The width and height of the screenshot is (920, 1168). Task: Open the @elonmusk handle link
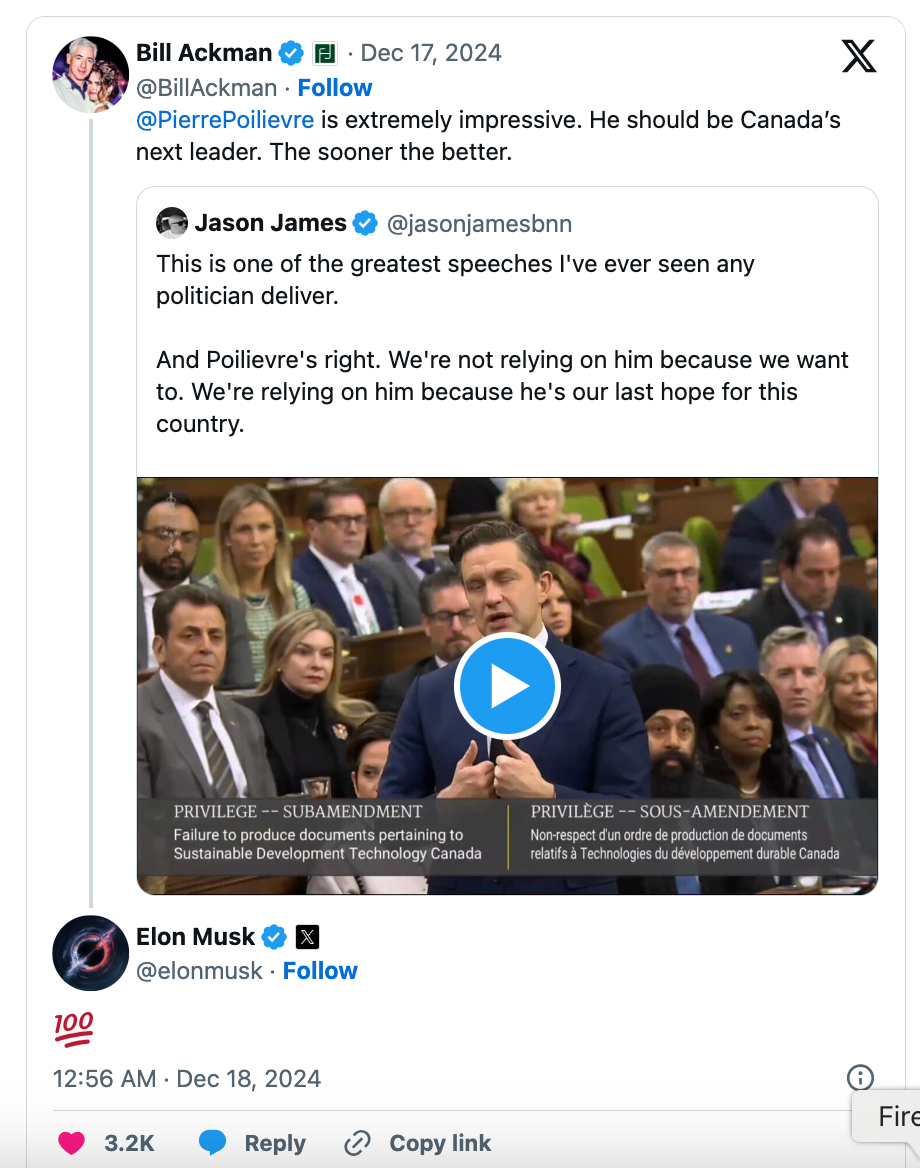199,971
